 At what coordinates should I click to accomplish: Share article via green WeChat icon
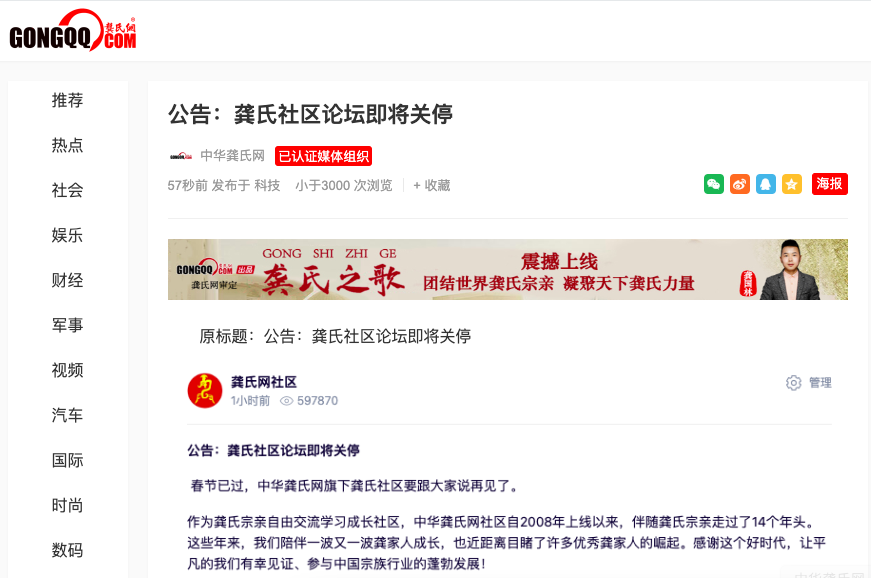pyautogui.click(x=714, y=184)
